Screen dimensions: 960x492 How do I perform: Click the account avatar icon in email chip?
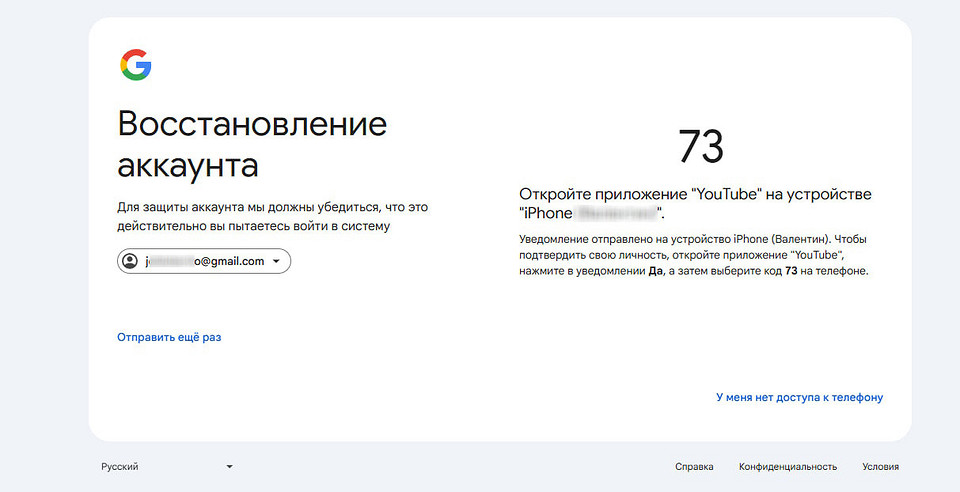pyautogui.click(x=130, y=261)
